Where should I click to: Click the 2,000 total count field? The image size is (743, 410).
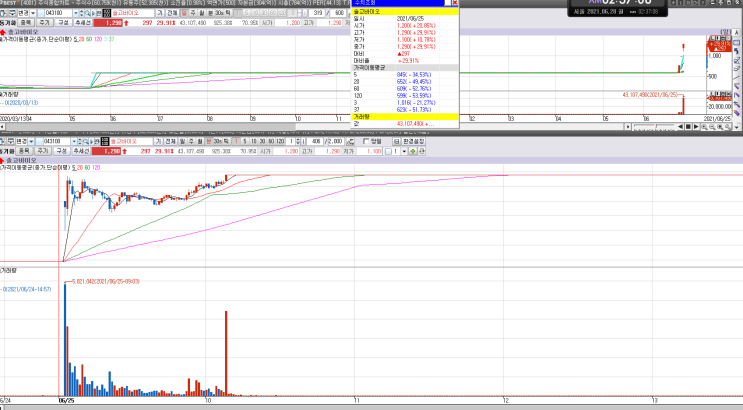[x=335, y=141]
